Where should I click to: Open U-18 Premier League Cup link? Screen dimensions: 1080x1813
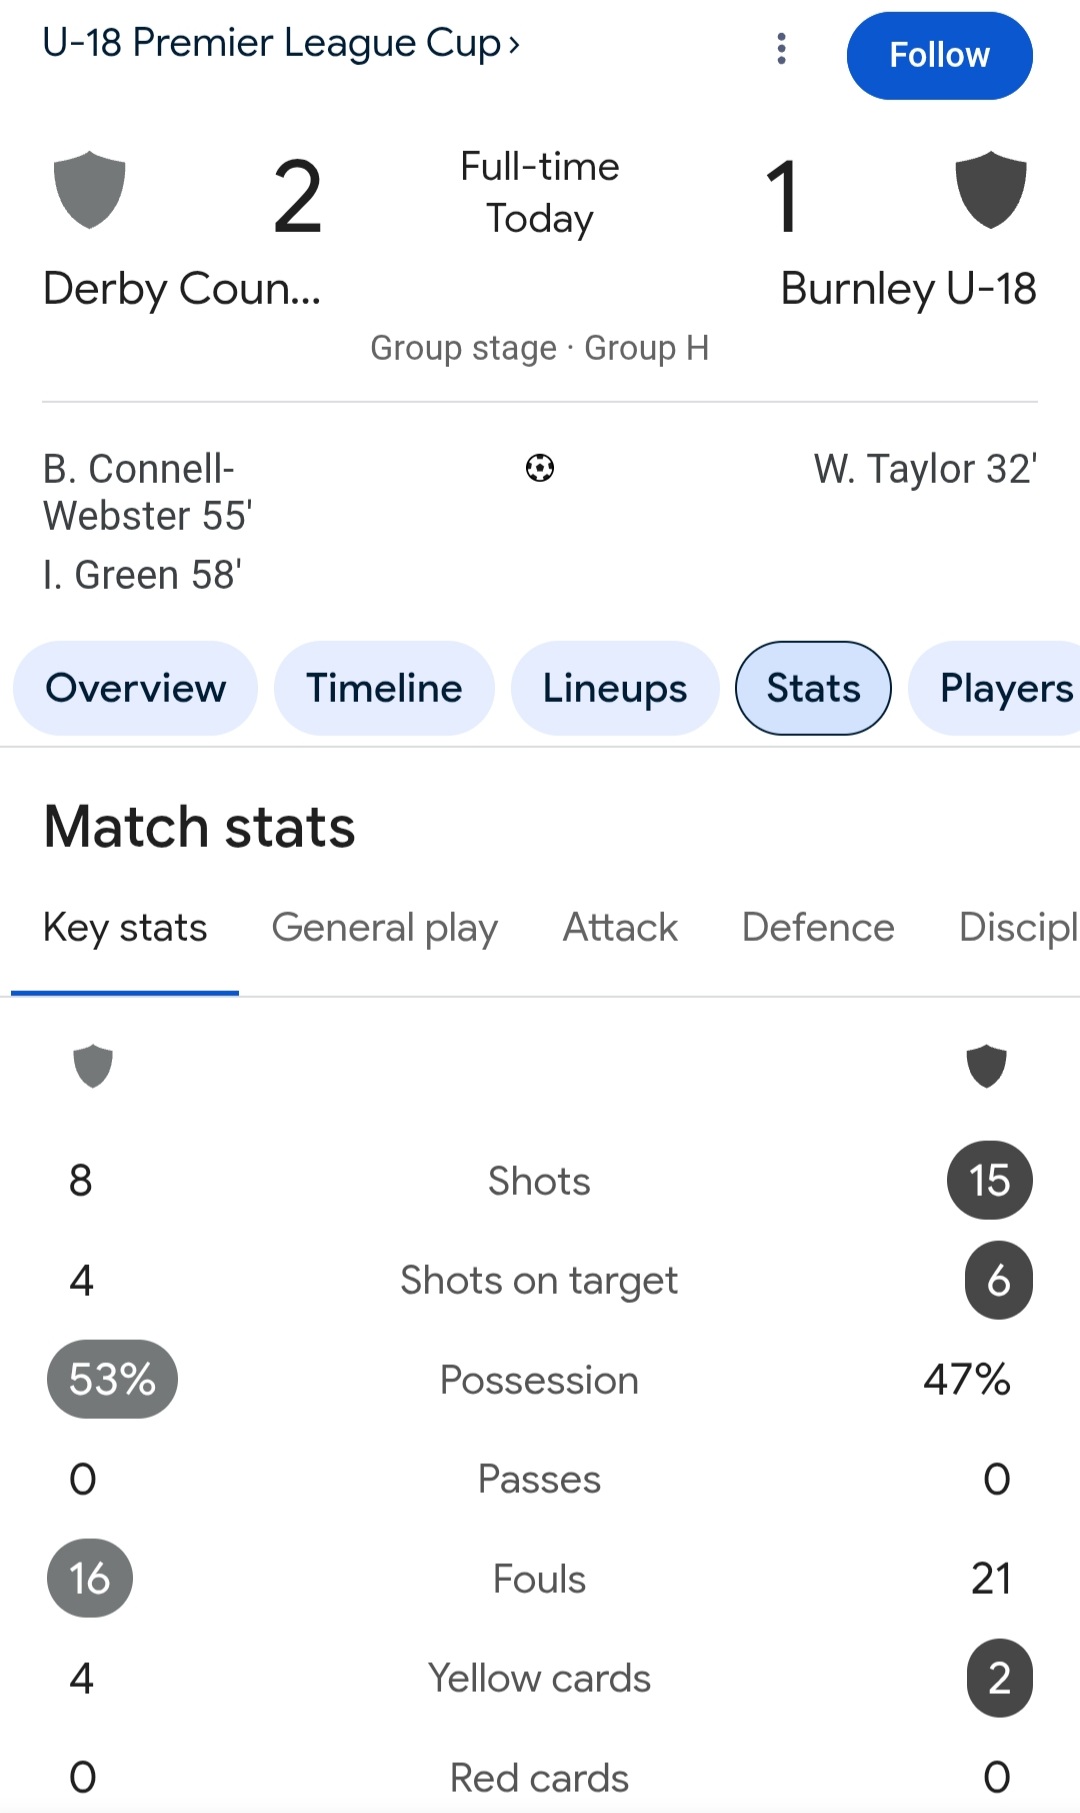tap(270, 43)
